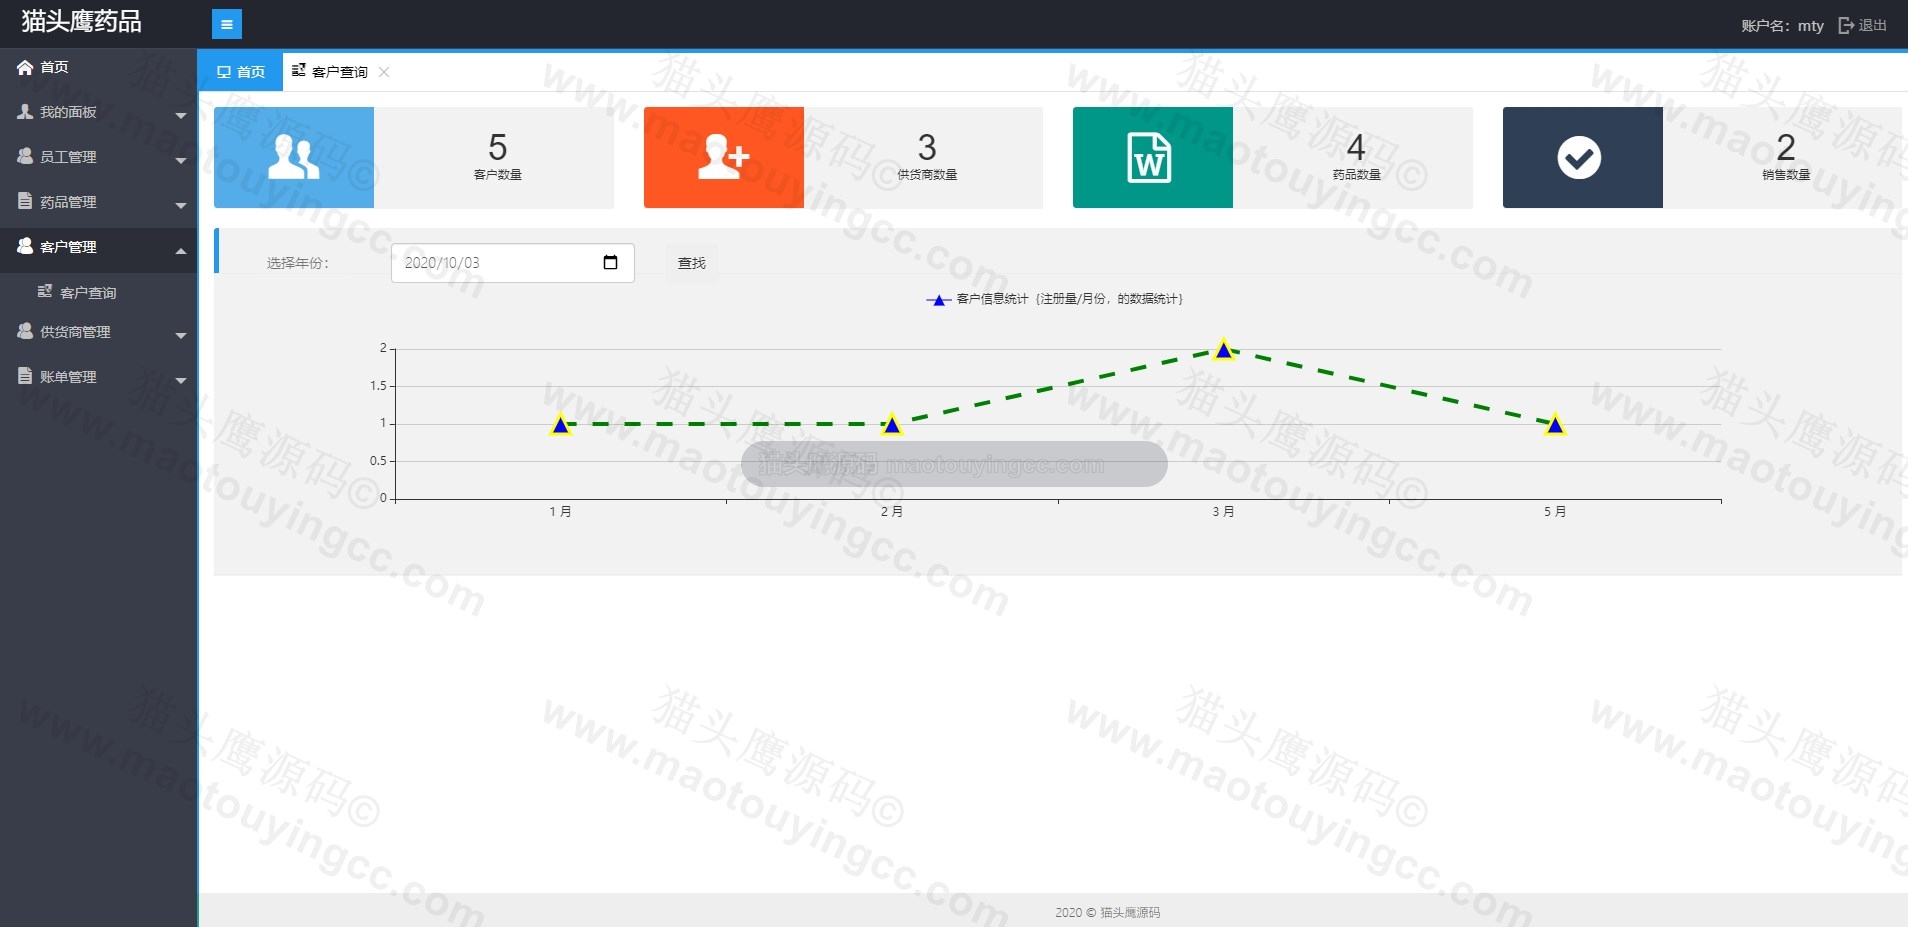Switch to the 首页 tab
The width and height of the screenshot is (1908, 927).
[241, 72]
